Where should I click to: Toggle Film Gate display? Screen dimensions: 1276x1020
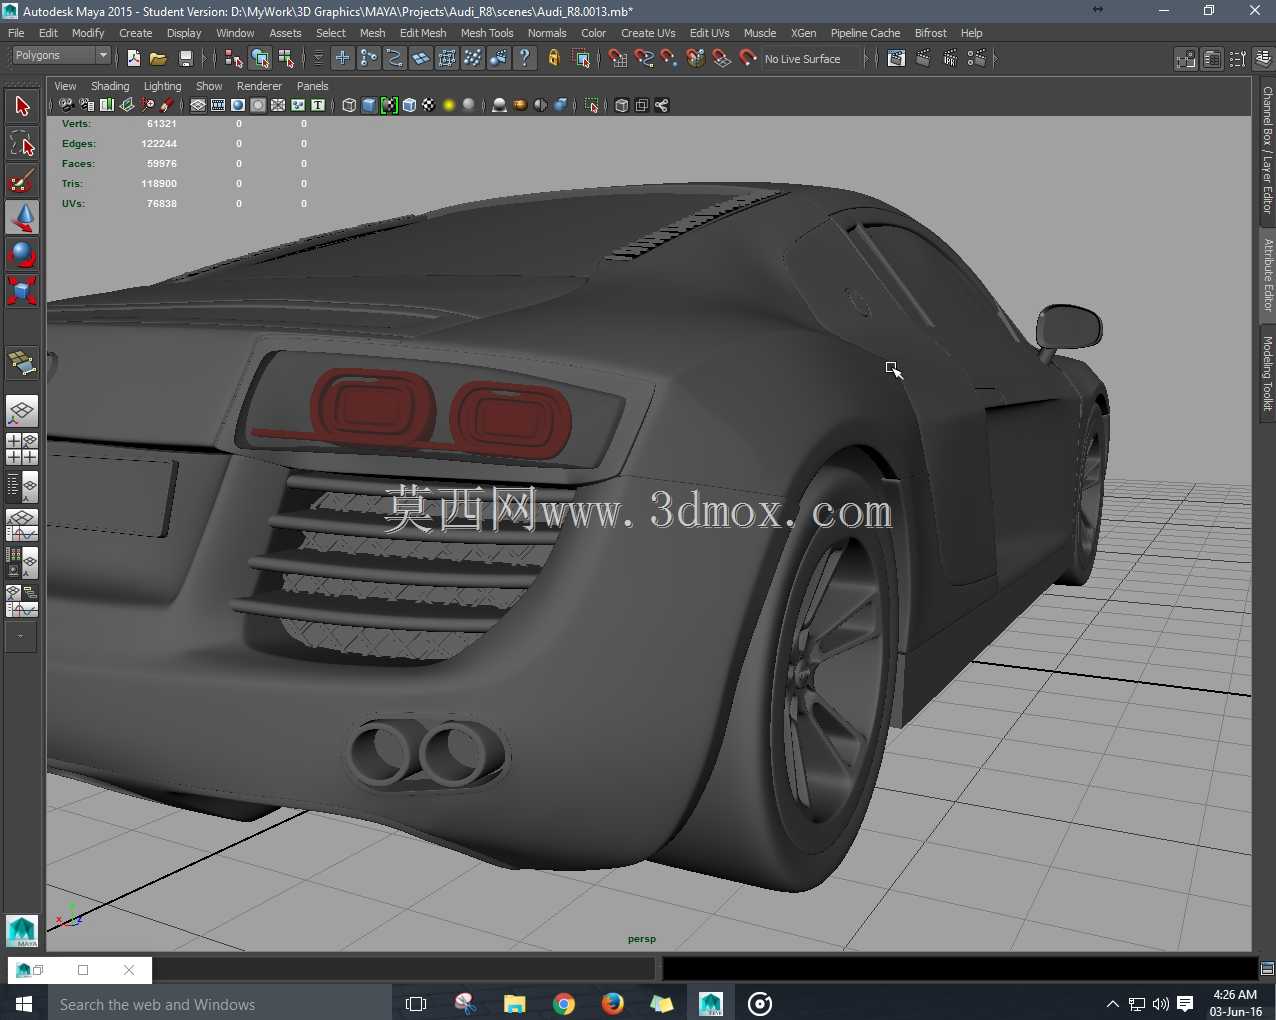click(x=218, y=105)
